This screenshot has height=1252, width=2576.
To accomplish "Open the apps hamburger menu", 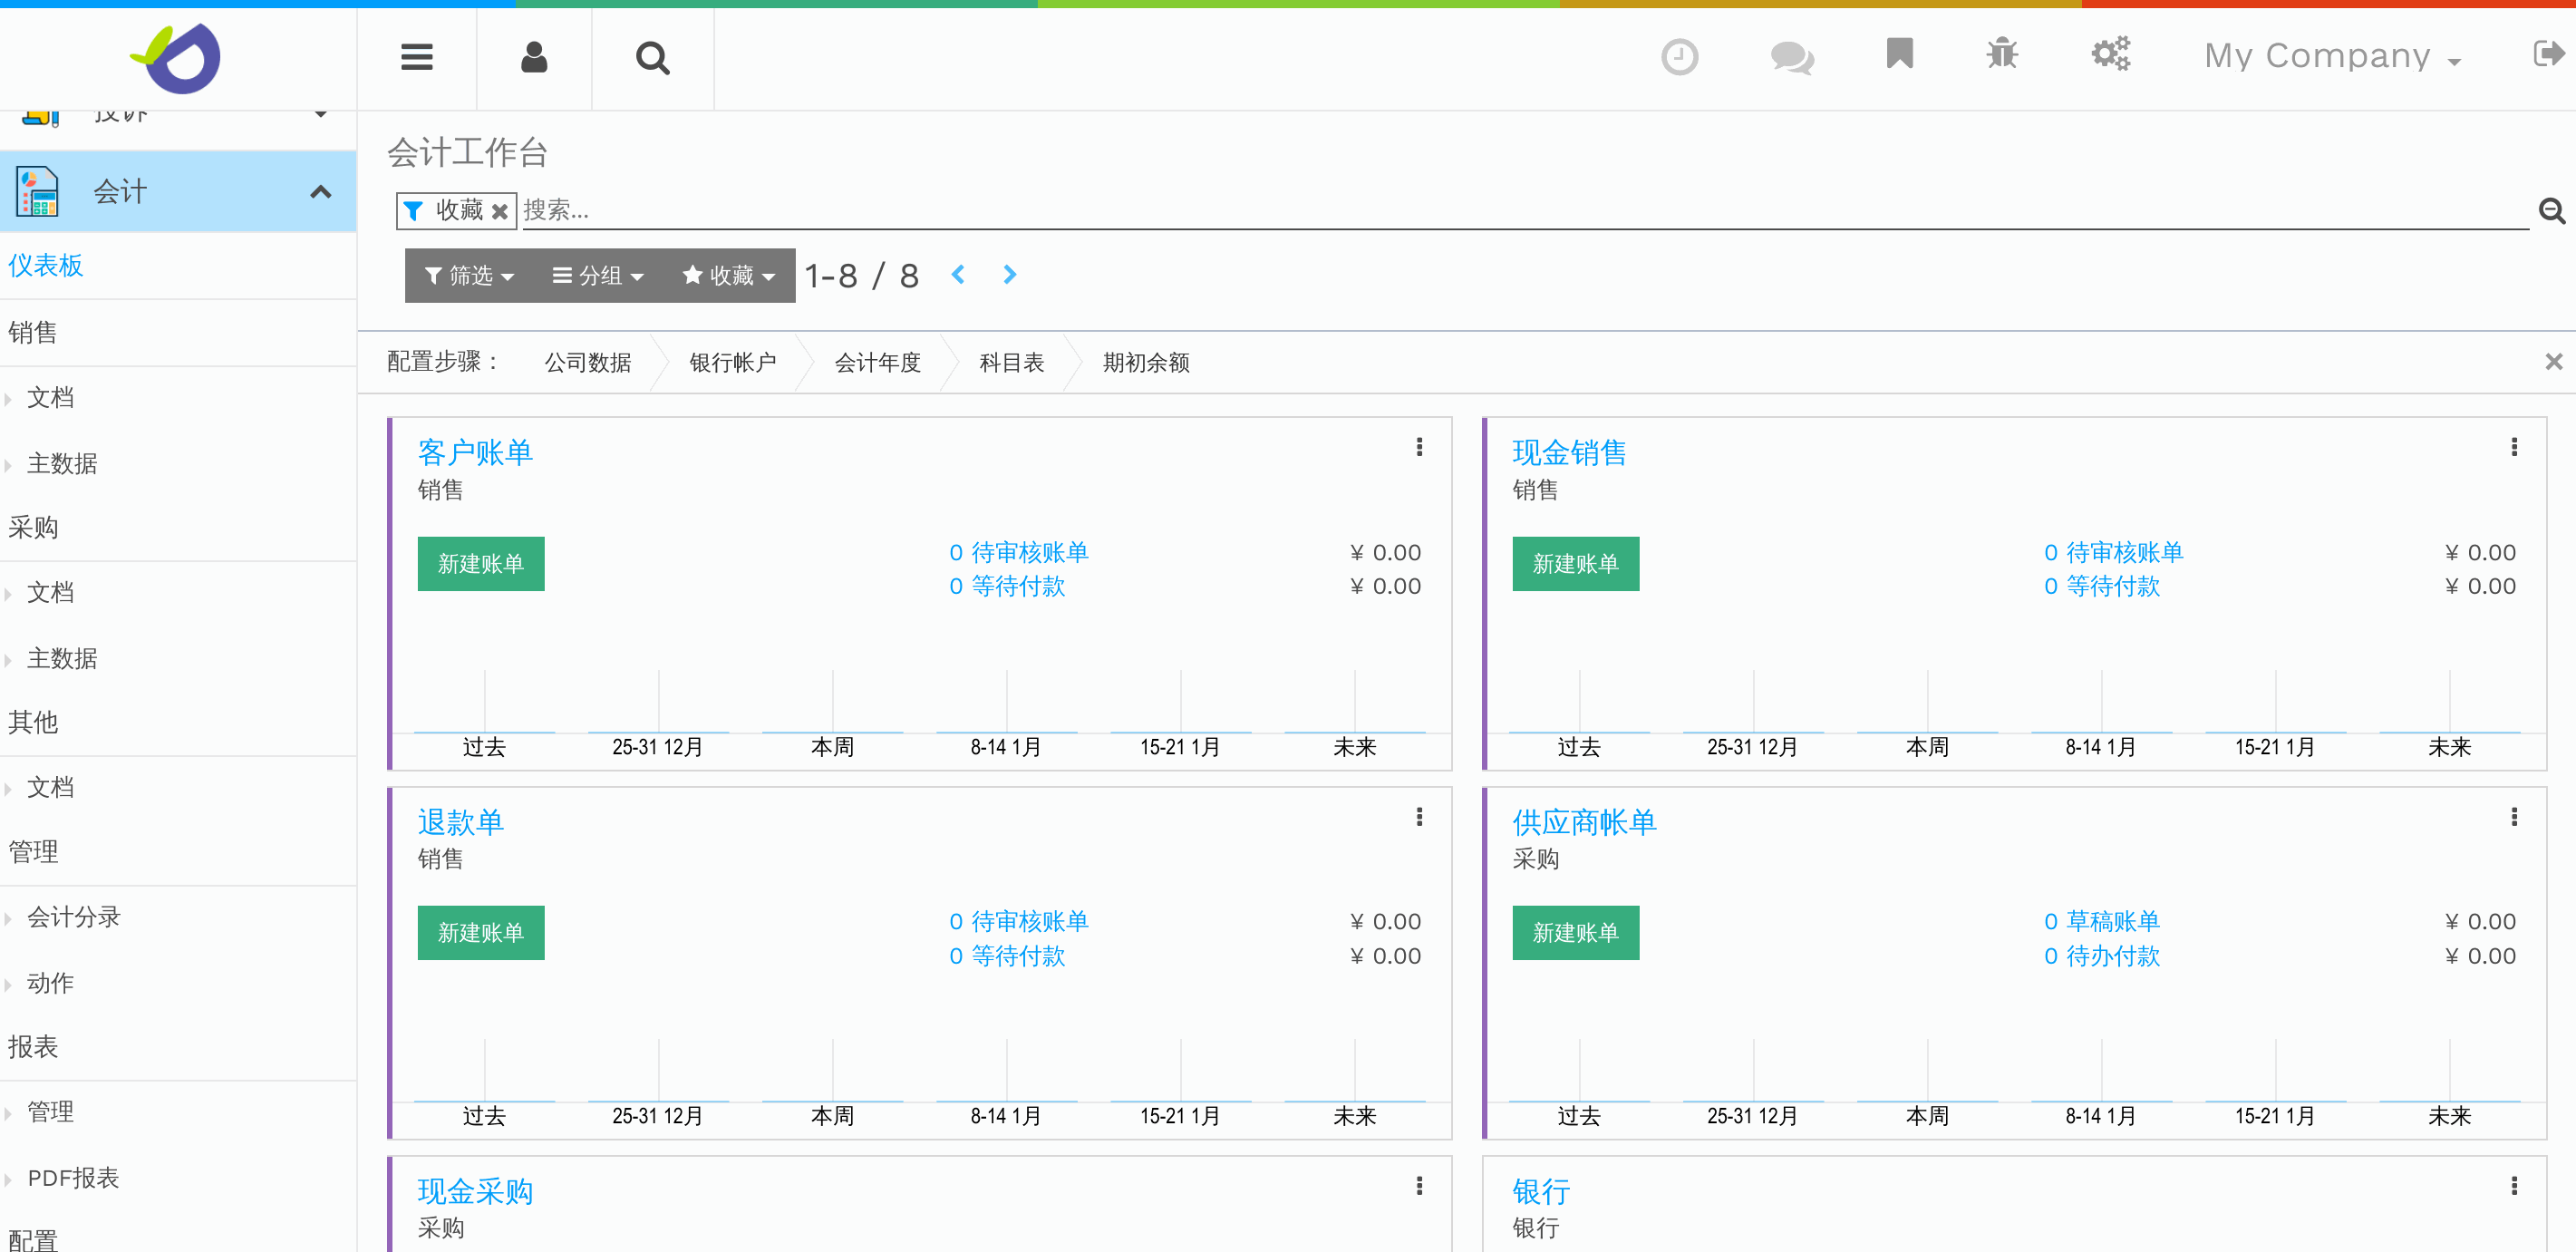I will point(416,57).
